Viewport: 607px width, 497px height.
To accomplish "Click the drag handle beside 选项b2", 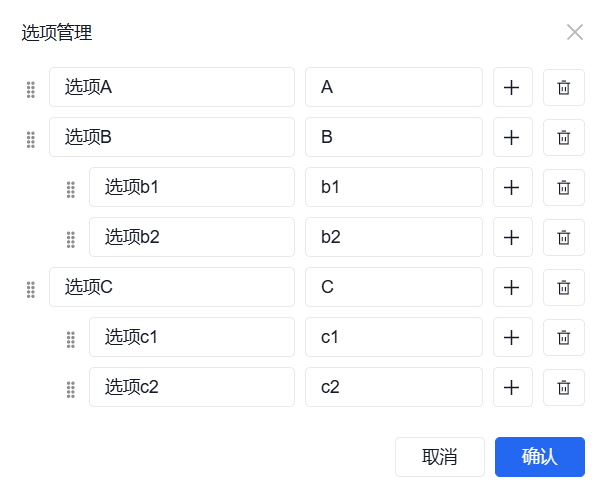I will click(x=70, y=239).
